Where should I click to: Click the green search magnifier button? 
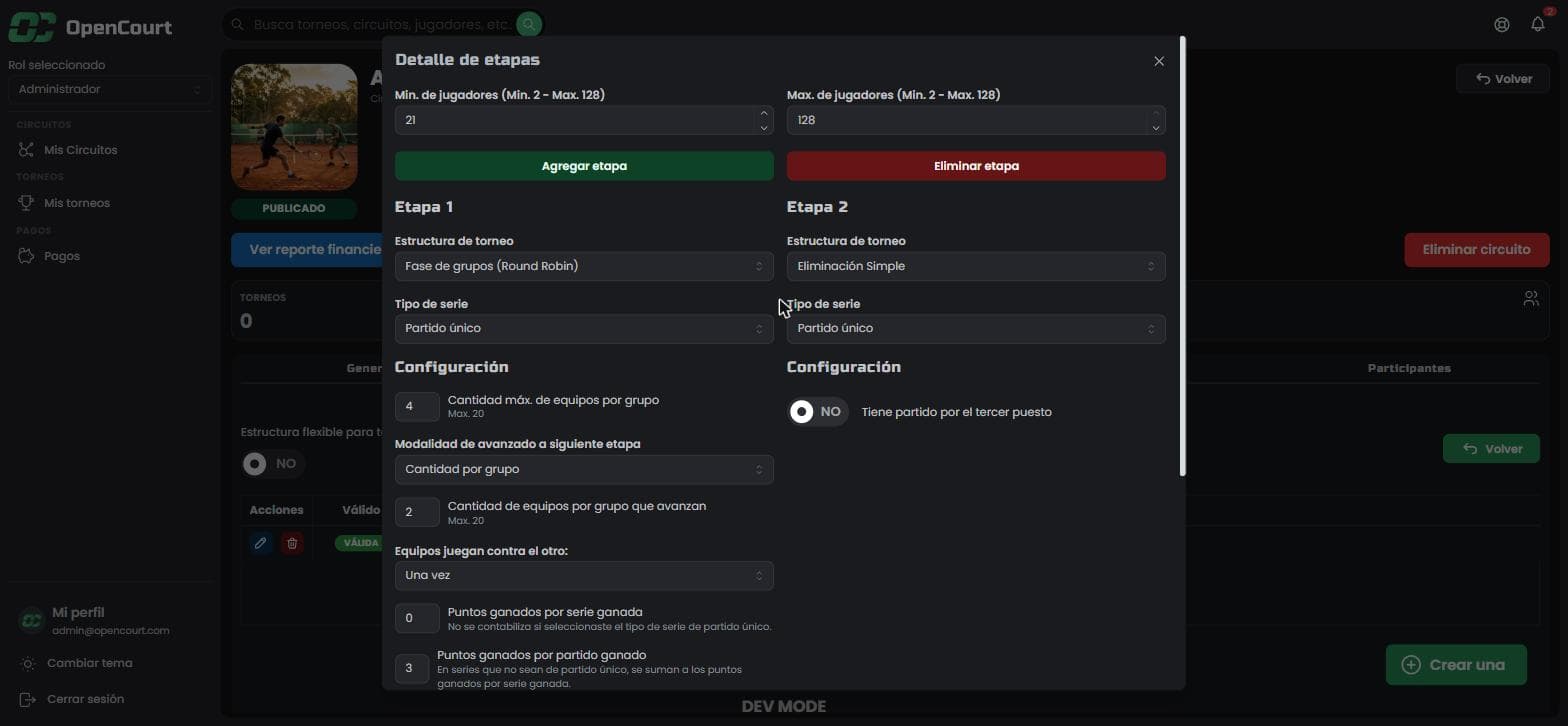tap(530, 24)
